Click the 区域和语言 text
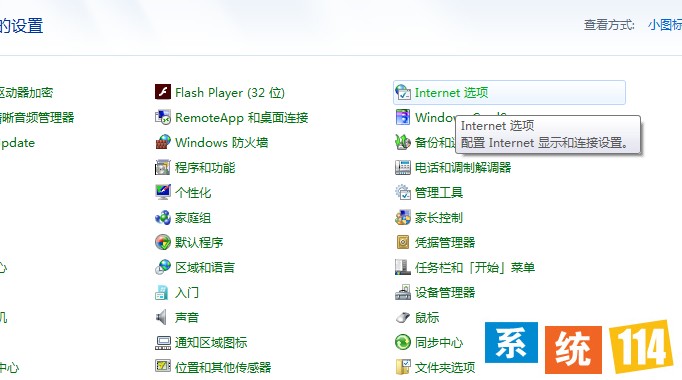This screenshot has width=682, height=380. [205, 267]
